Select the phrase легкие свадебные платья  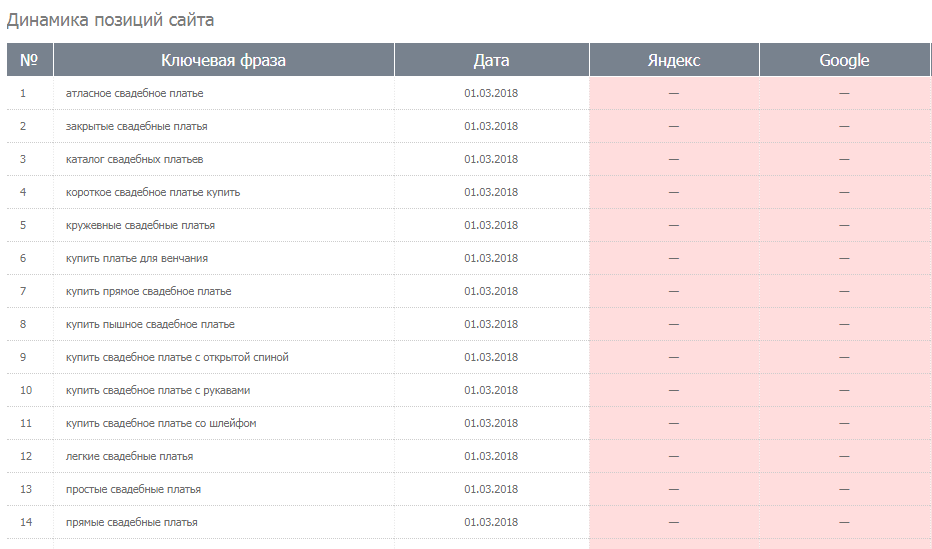click(x=130, y=456)
